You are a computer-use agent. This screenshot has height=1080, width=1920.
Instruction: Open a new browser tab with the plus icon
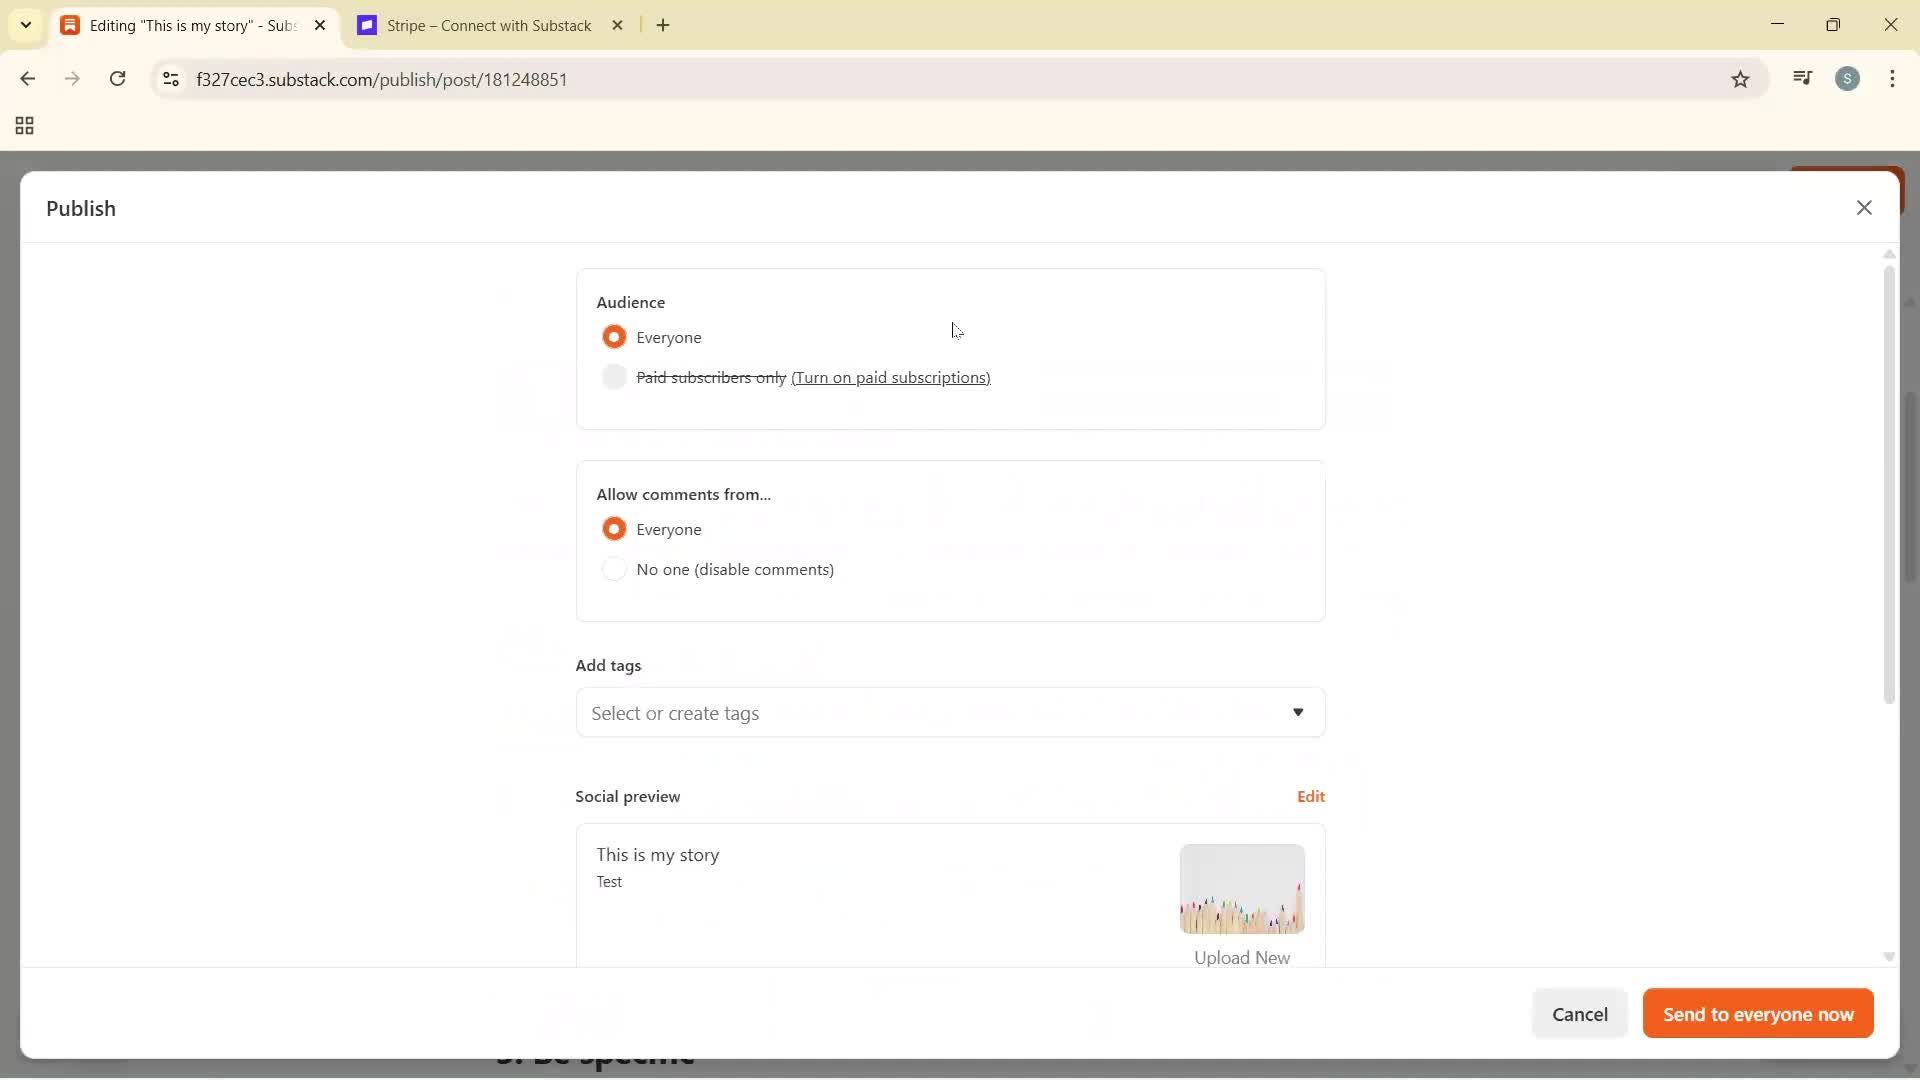[663, 25]
